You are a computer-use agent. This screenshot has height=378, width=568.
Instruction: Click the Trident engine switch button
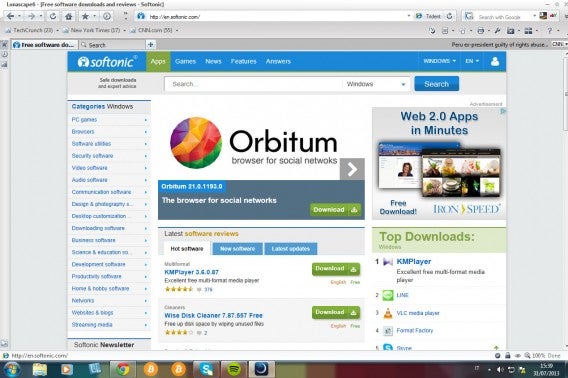pos(429,16)
